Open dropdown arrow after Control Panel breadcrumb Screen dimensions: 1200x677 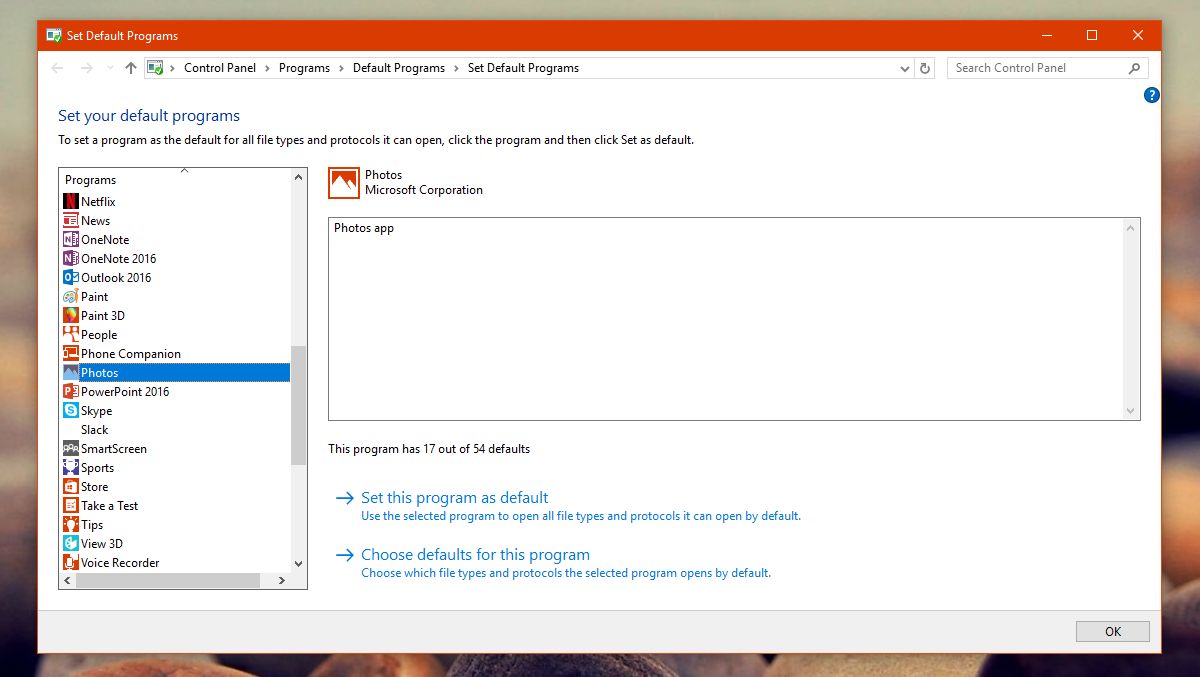pyautogui.click(x=267, y=68)
